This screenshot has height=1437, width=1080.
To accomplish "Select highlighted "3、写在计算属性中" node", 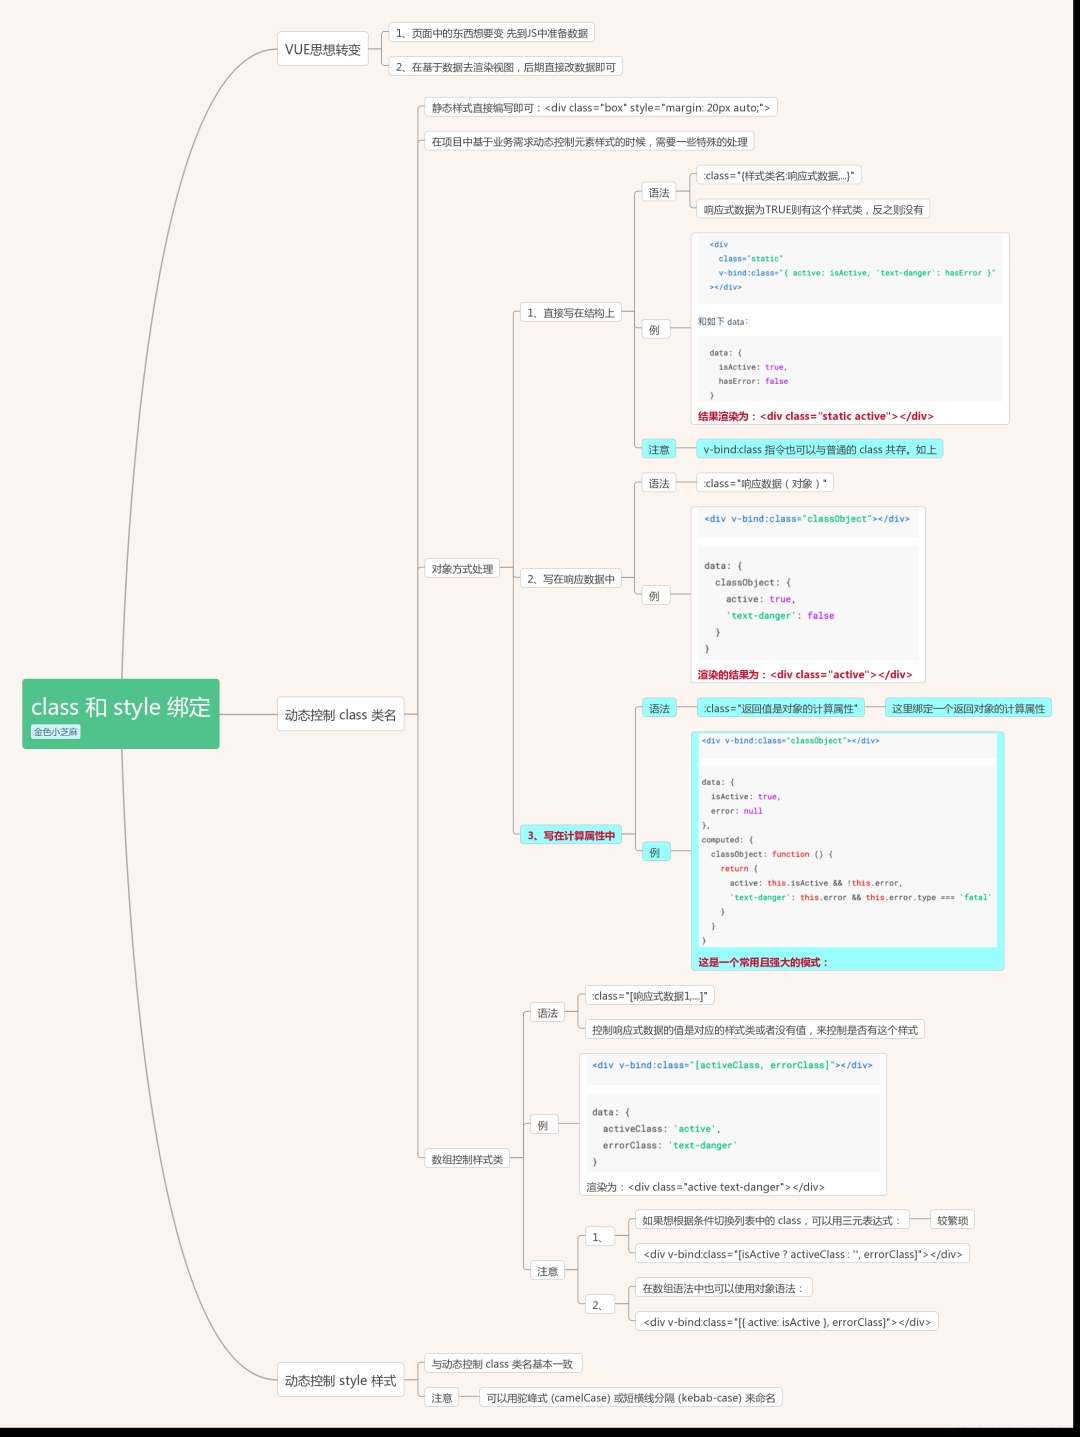I will point(570,835).
